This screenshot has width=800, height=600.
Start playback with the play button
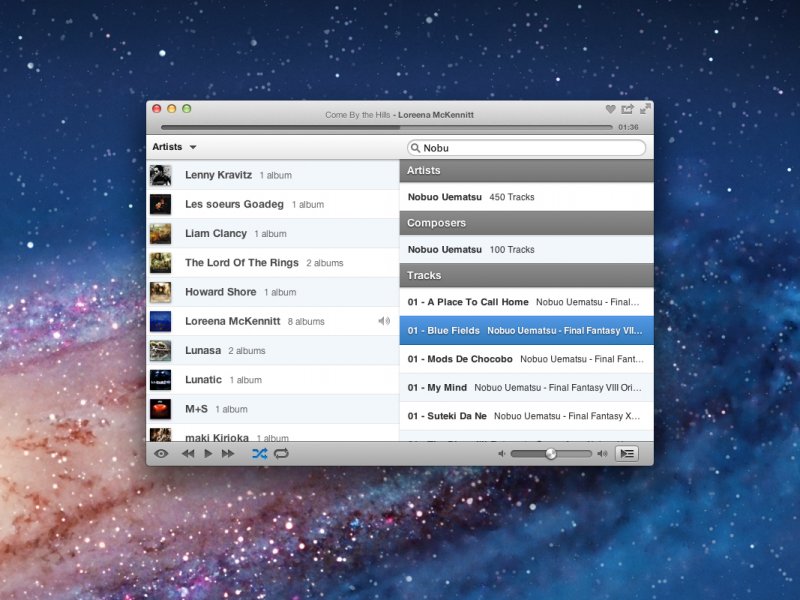(x=208, y=454)
